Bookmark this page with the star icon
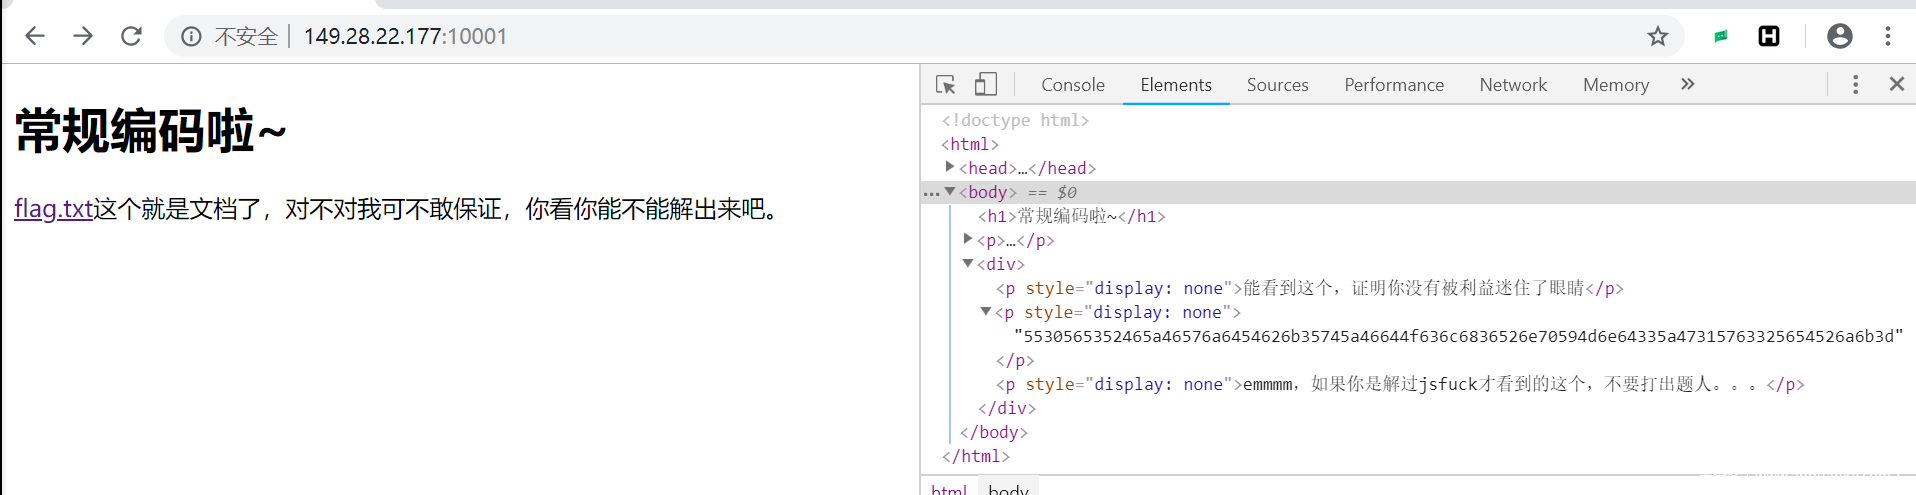The width and height of the screenshot is (1916, 495). (1658, 36)
